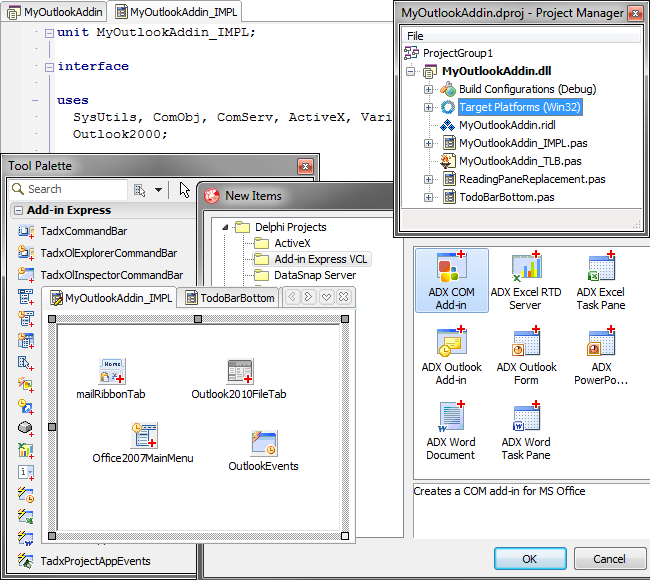
Task: Select ReadingPaneReplacement.pas file
Action: click(x=523, y=179)
